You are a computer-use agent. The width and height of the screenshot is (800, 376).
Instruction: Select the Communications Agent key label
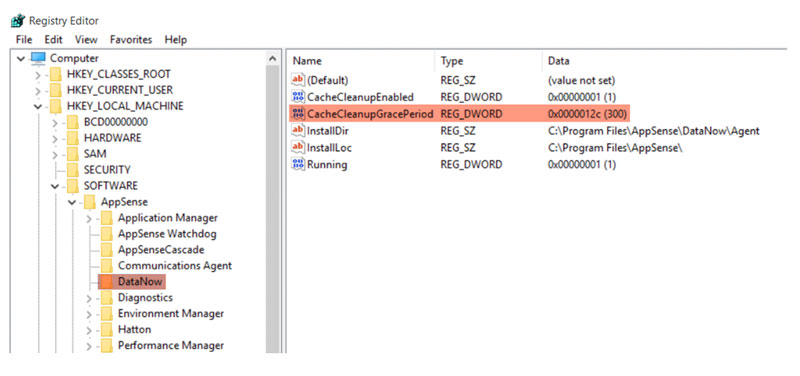pos(175,266)
